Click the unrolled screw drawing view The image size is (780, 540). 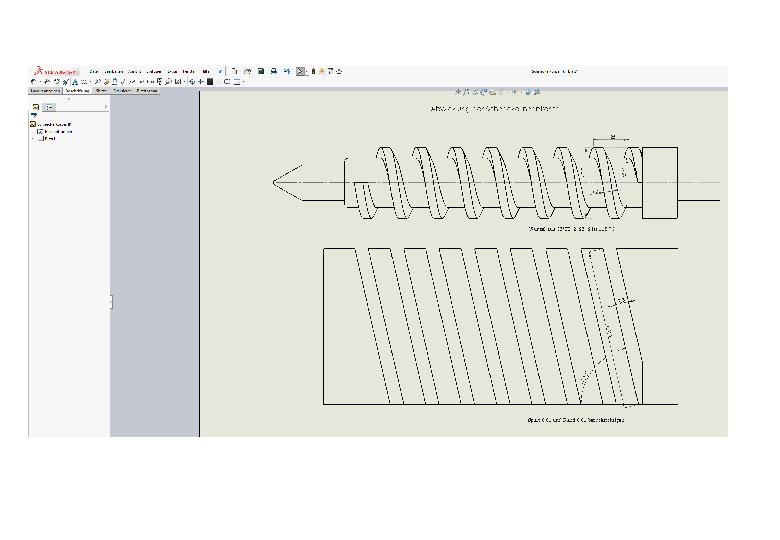500,326
